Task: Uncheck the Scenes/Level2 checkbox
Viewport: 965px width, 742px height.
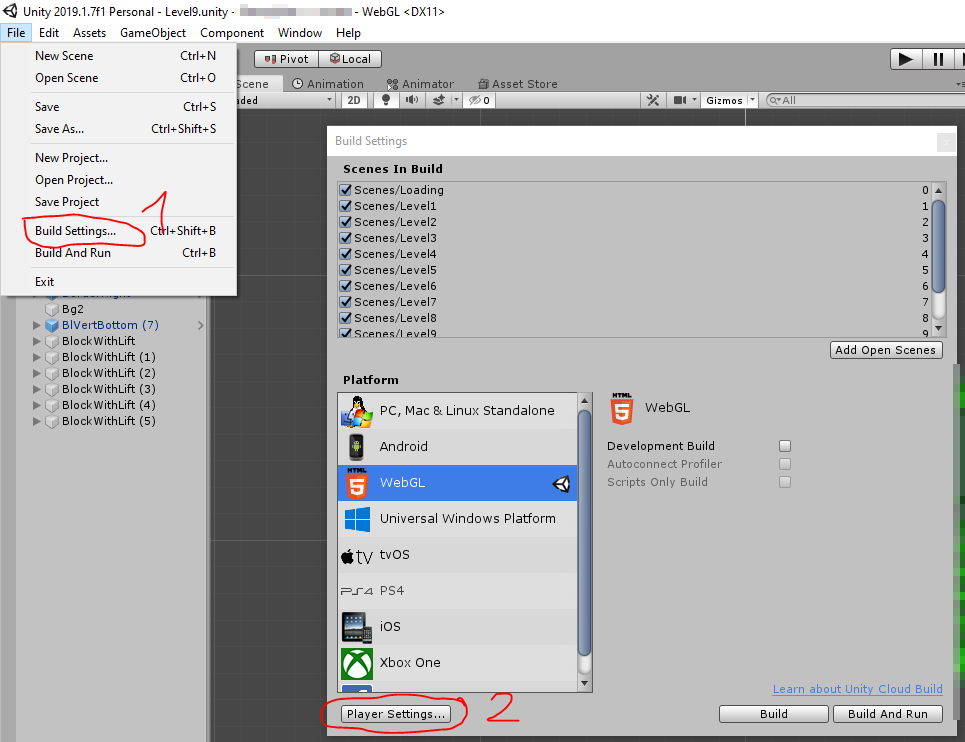Action: coord(346,222)
